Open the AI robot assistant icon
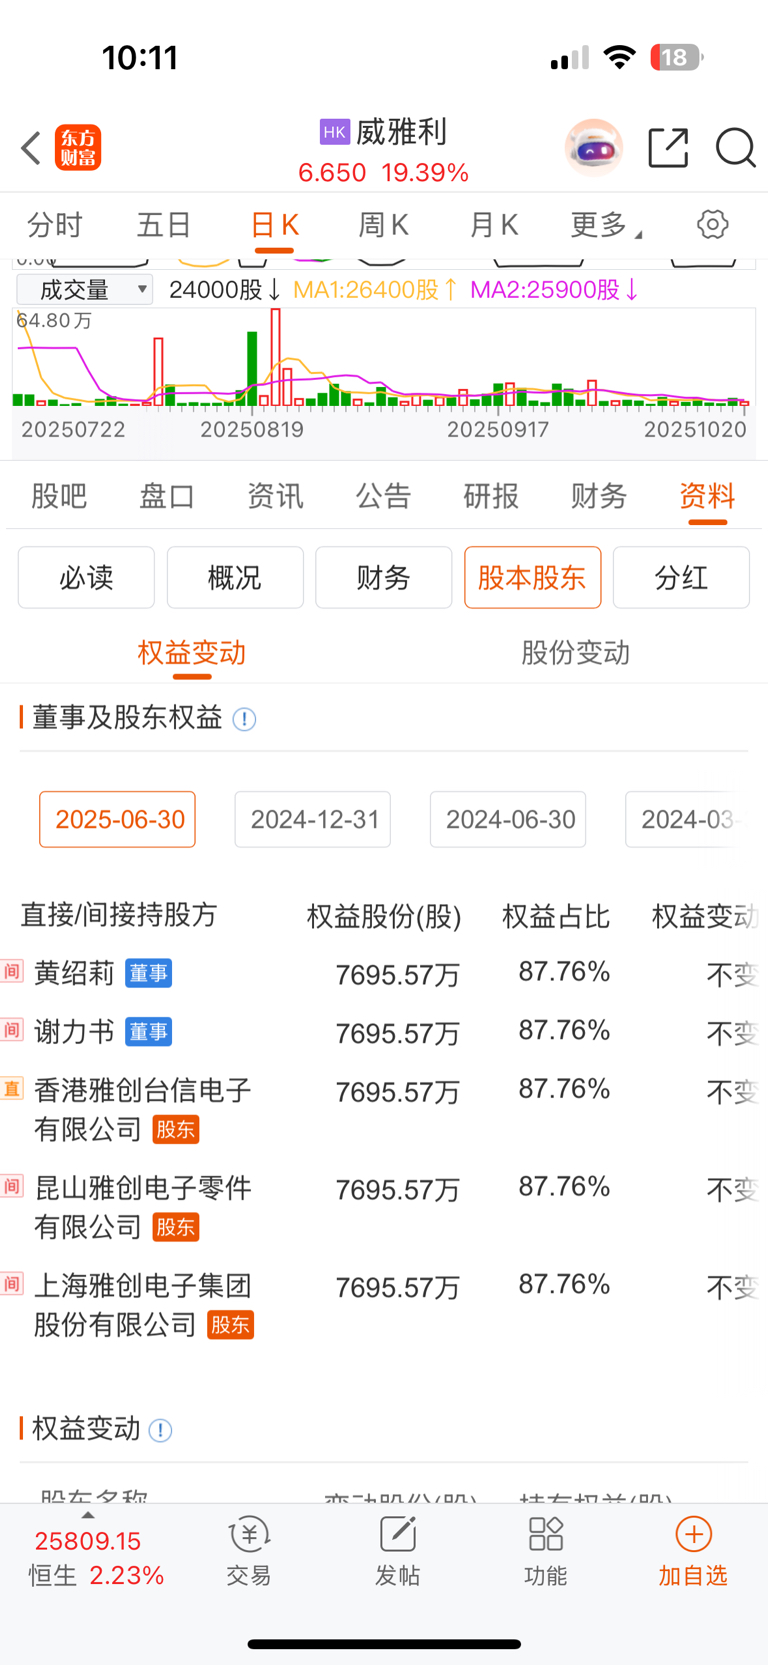 594,148
